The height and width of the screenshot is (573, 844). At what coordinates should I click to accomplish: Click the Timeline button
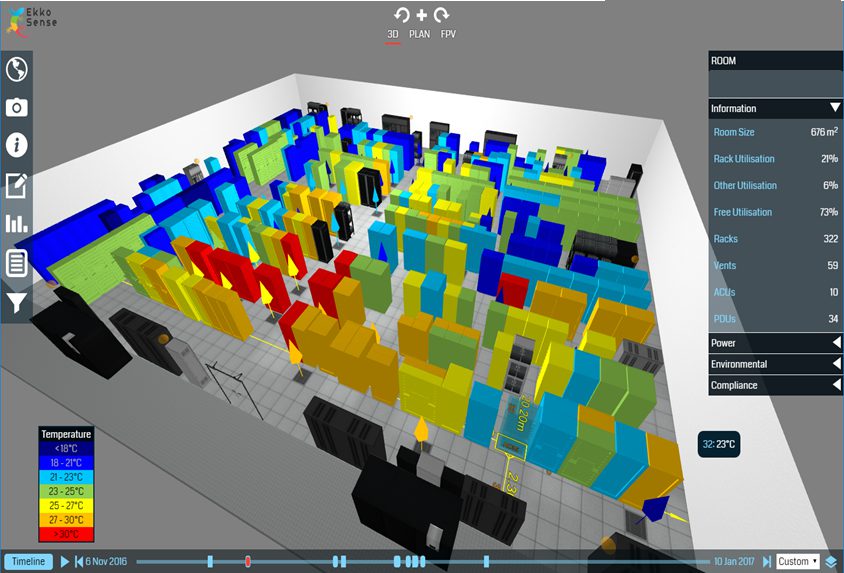(x=28, y=562)
